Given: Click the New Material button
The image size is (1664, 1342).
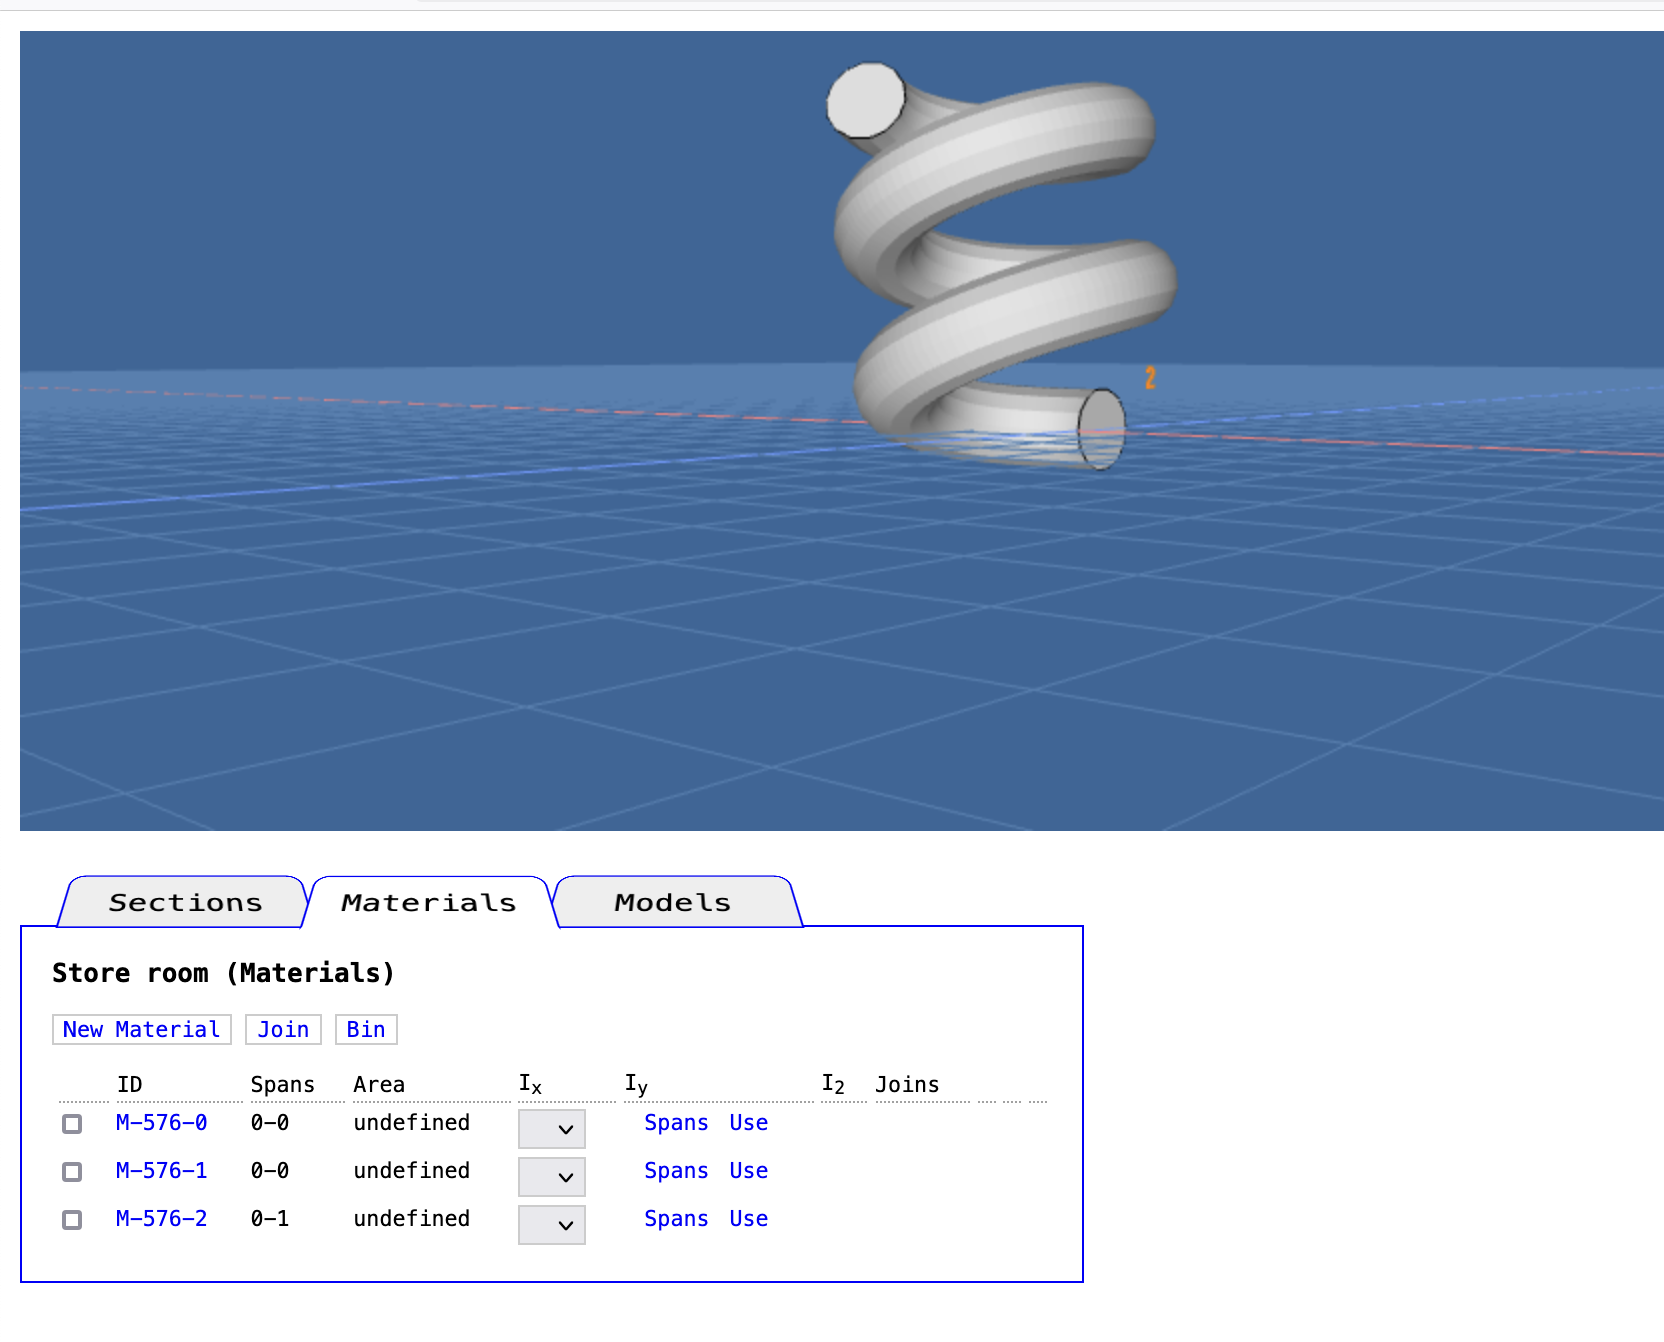Looking at the screenshot, I should (x=141, y=1030).
